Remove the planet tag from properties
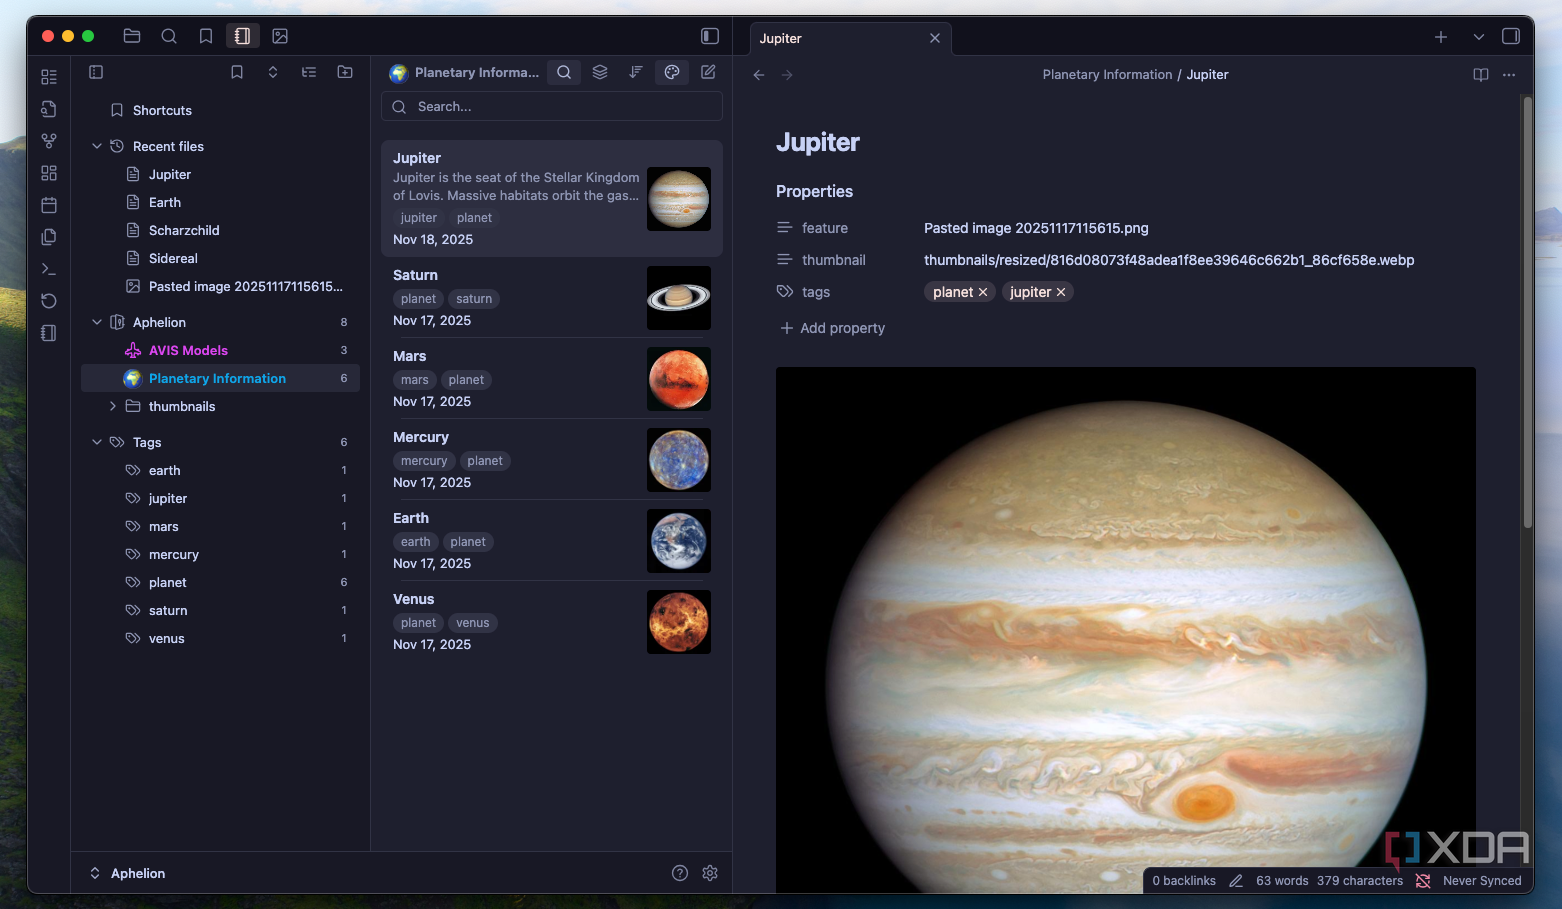The height and width of the screenshot is (909, 1562). [x=983, y=292]
